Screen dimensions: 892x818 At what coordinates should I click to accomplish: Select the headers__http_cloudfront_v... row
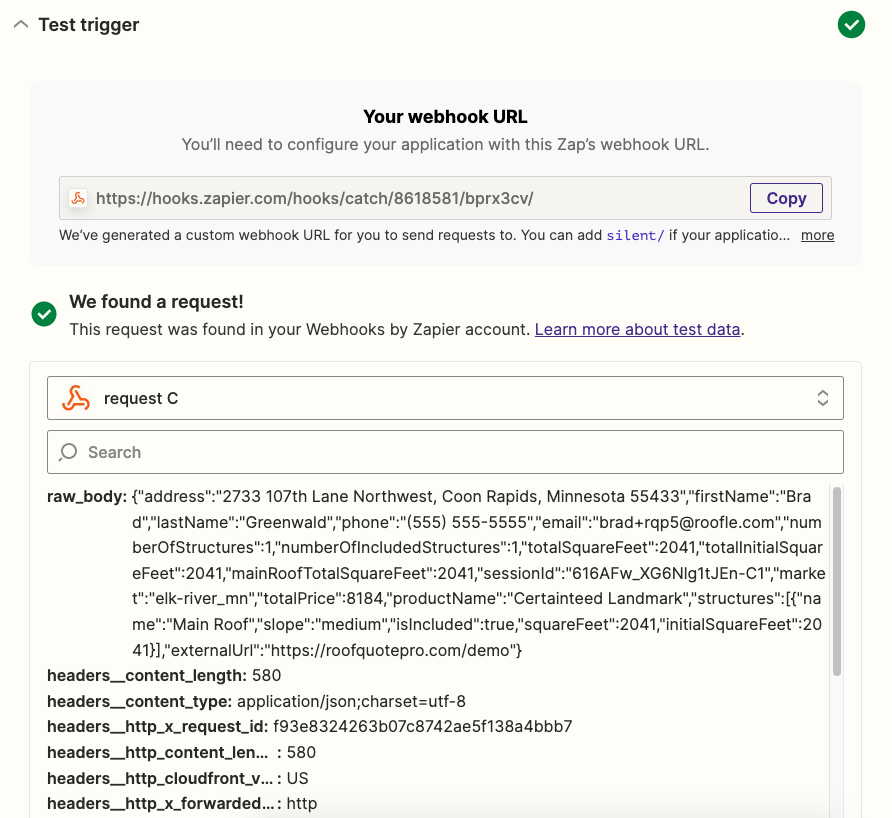coord(177,778)
